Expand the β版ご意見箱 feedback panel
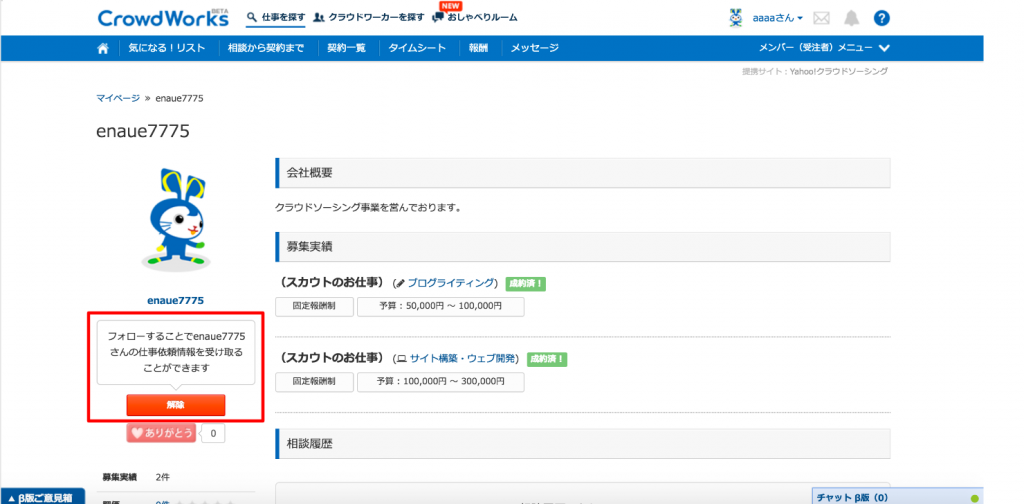Image resolution: width=1024 pixels, height=504 pixels. pos(41,497)
